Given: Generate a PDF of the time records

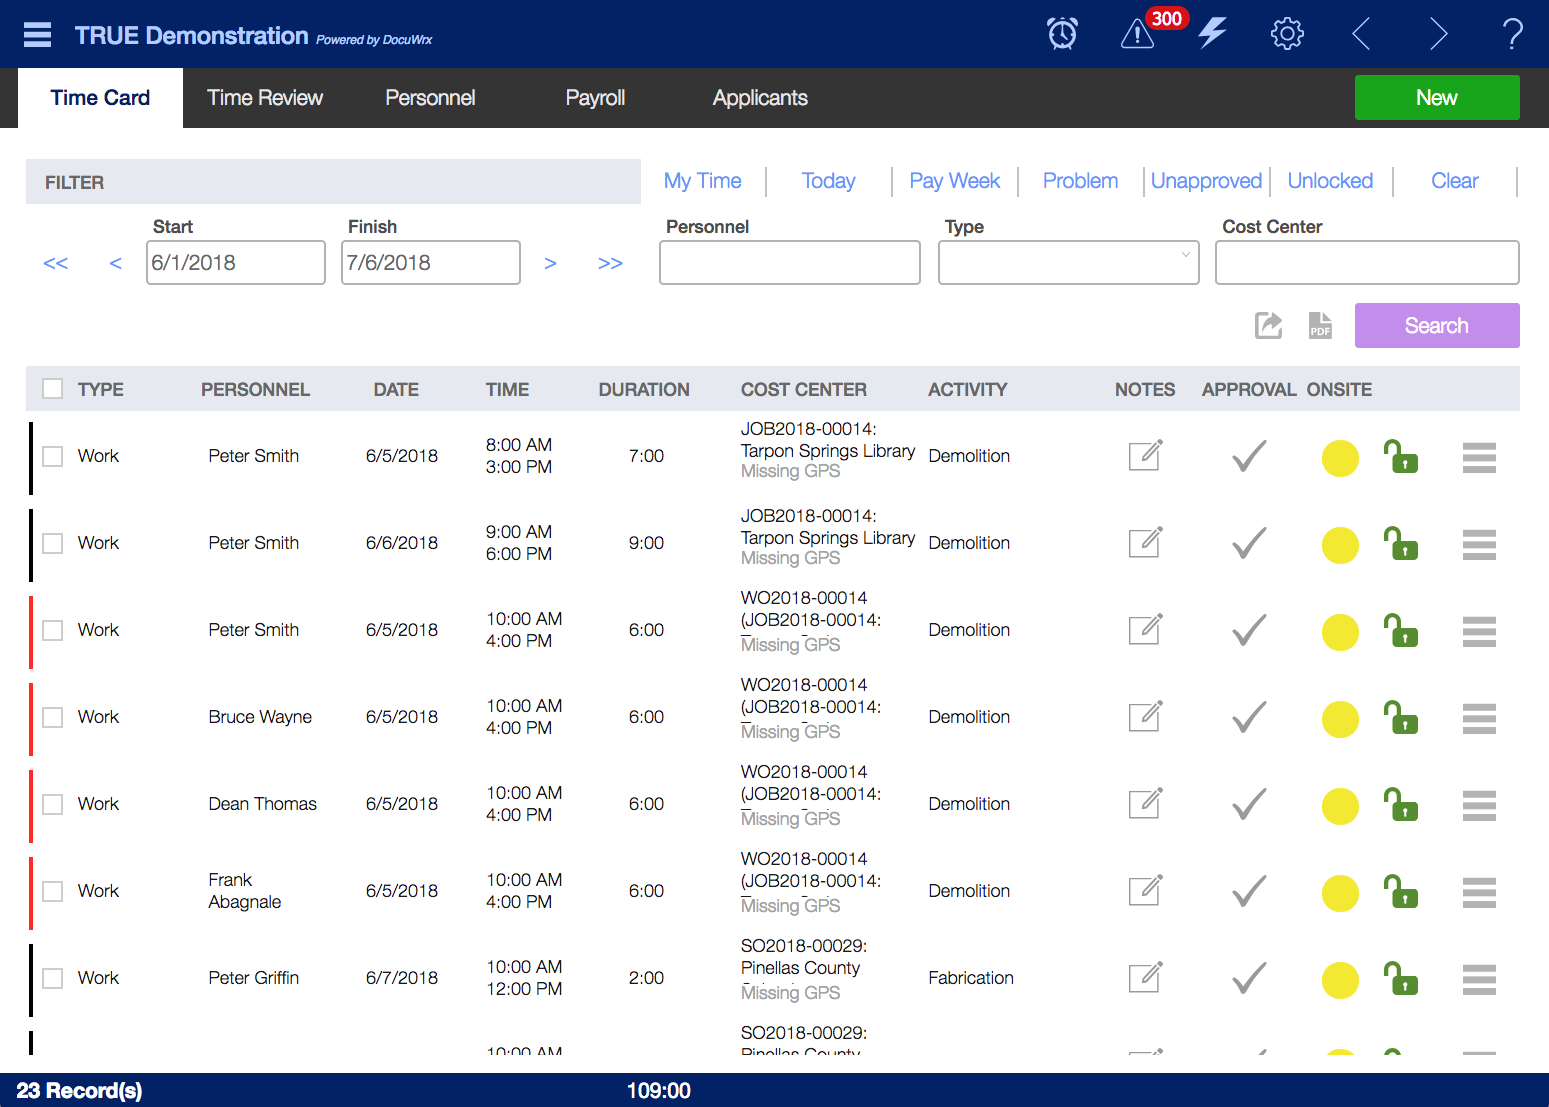Looking at the screenshot, I should coord(1319,325).
